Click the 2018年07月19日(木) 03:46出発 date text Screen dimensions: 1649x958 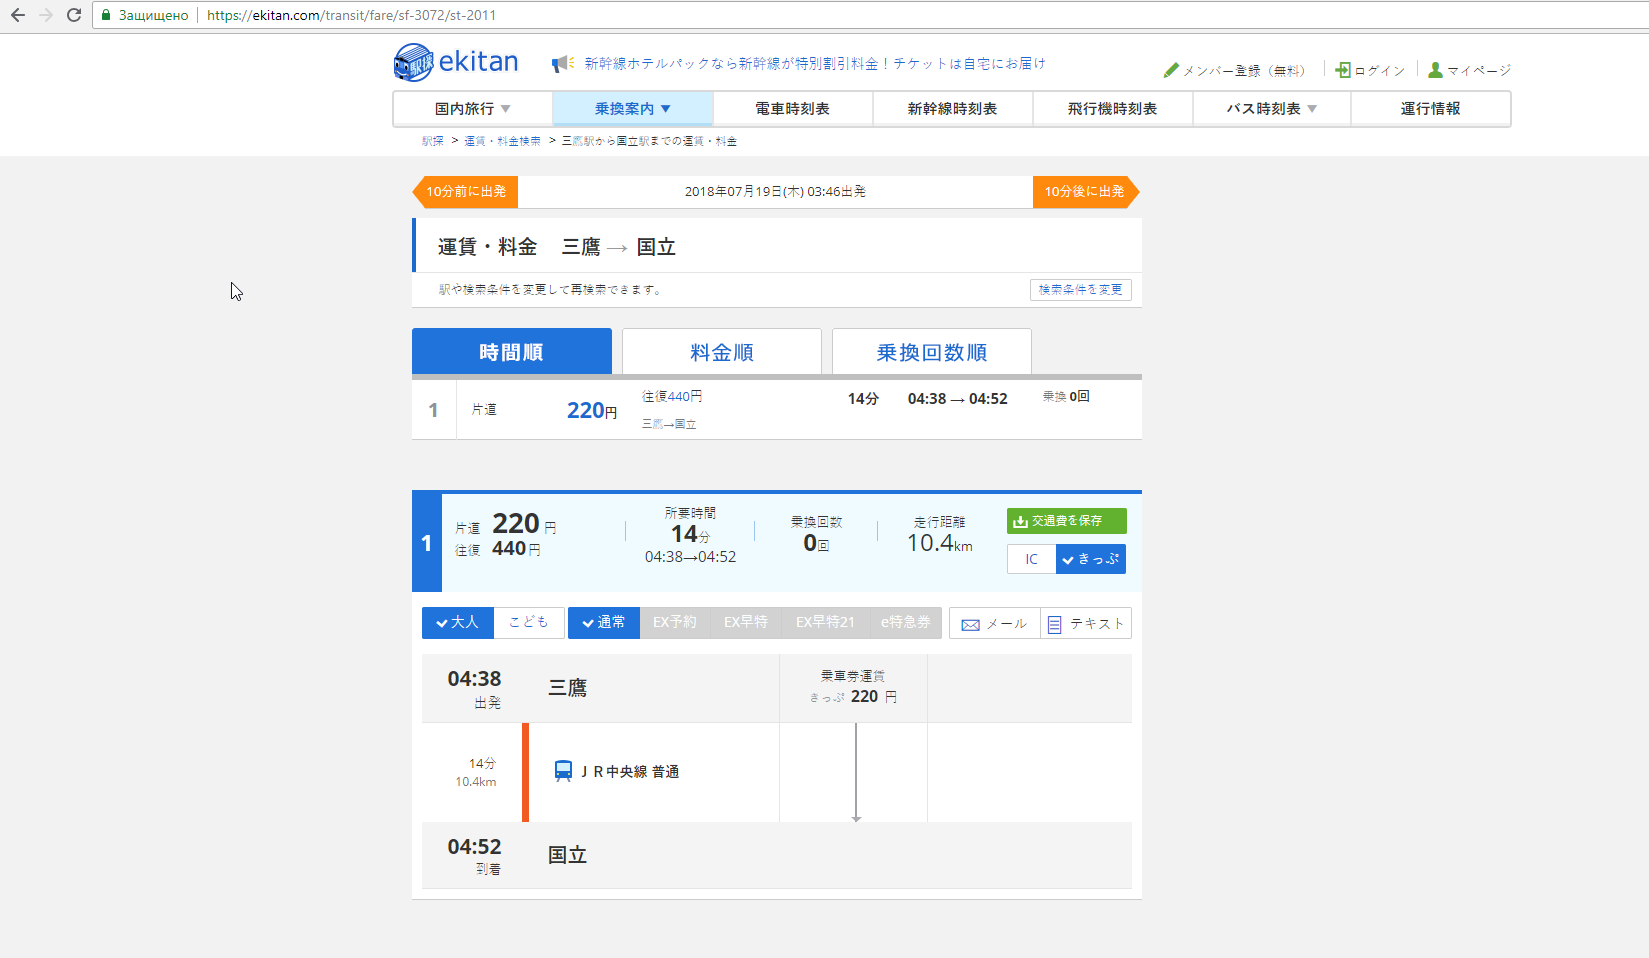pos(775,192)
